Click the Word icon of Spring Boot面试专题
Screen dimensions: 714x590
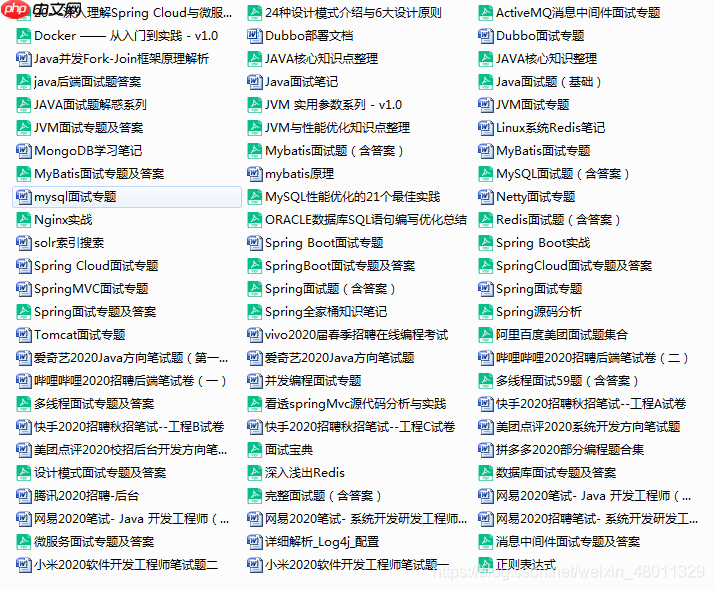pyautogui.click(x=254, y=243)
